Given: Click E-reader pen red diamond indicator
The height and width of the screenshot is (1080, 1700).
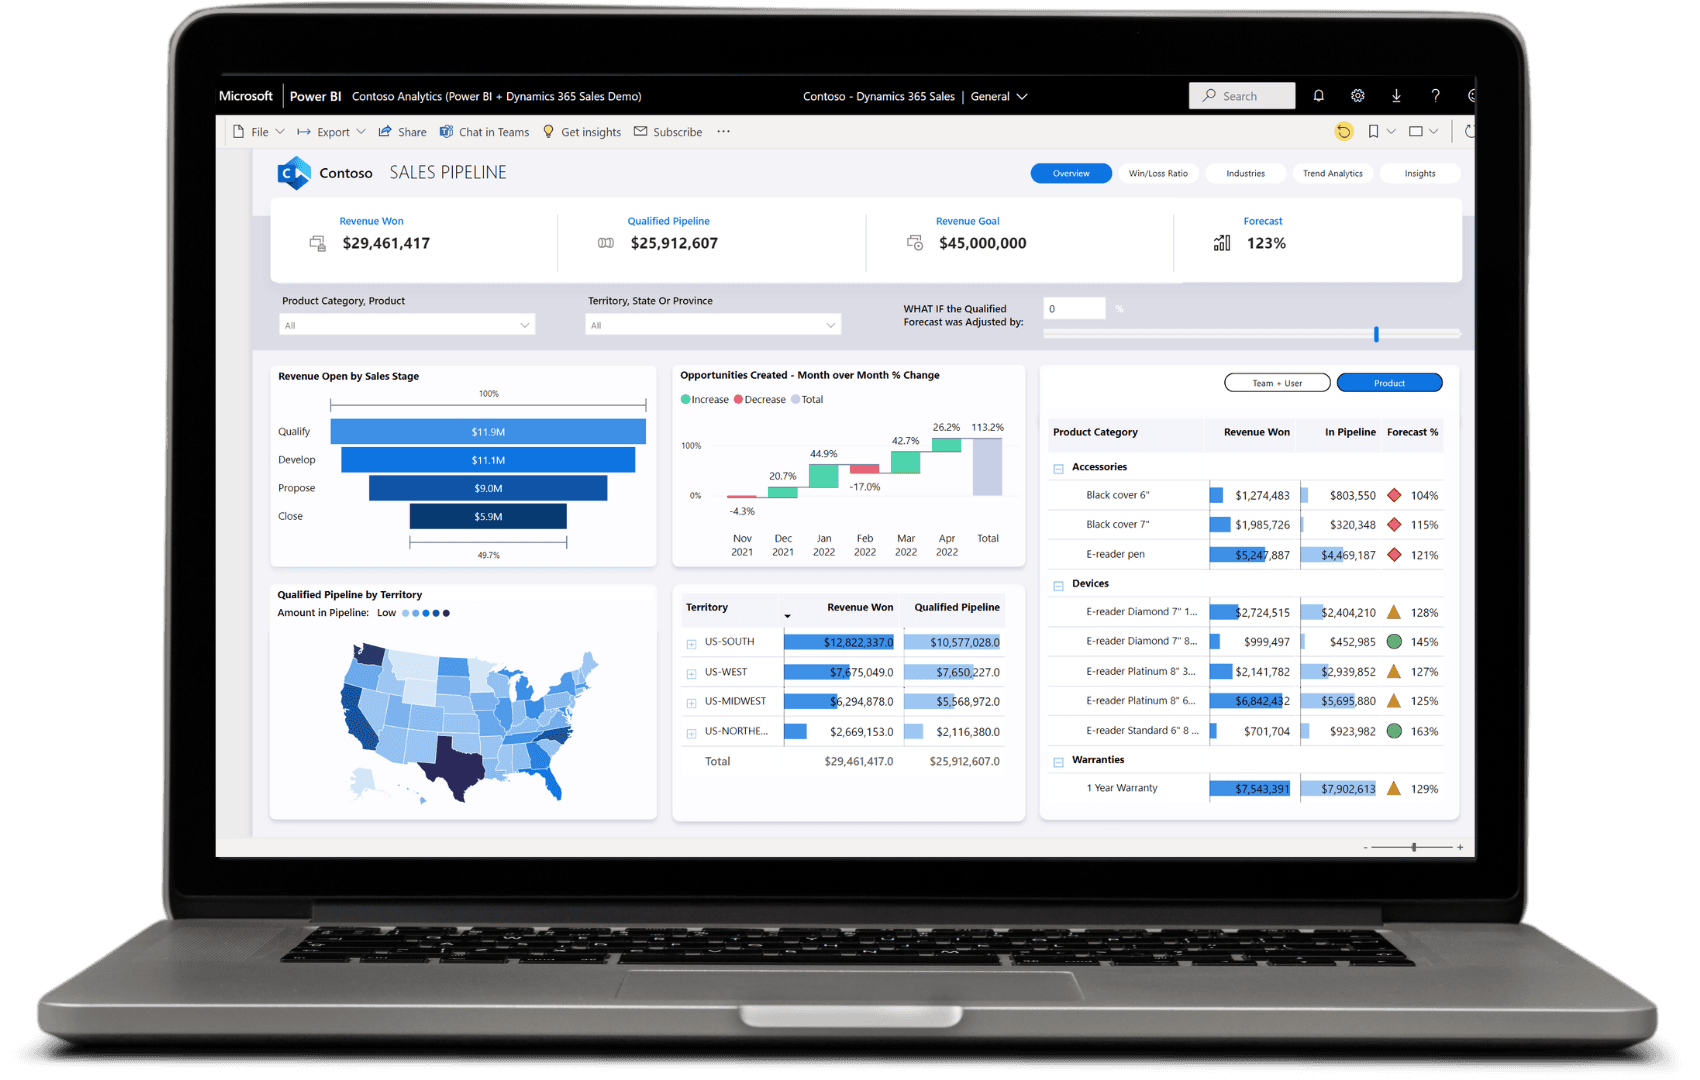Looking at the screenshot, I should coord(1394,554).
